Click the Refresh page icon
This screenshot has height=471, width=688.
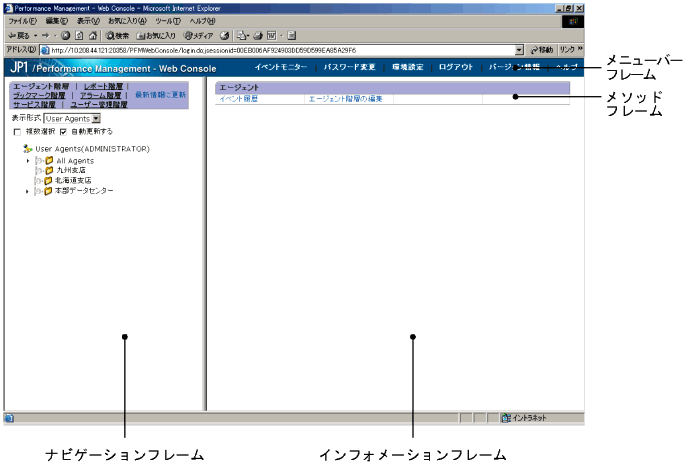tap(79, 36)
